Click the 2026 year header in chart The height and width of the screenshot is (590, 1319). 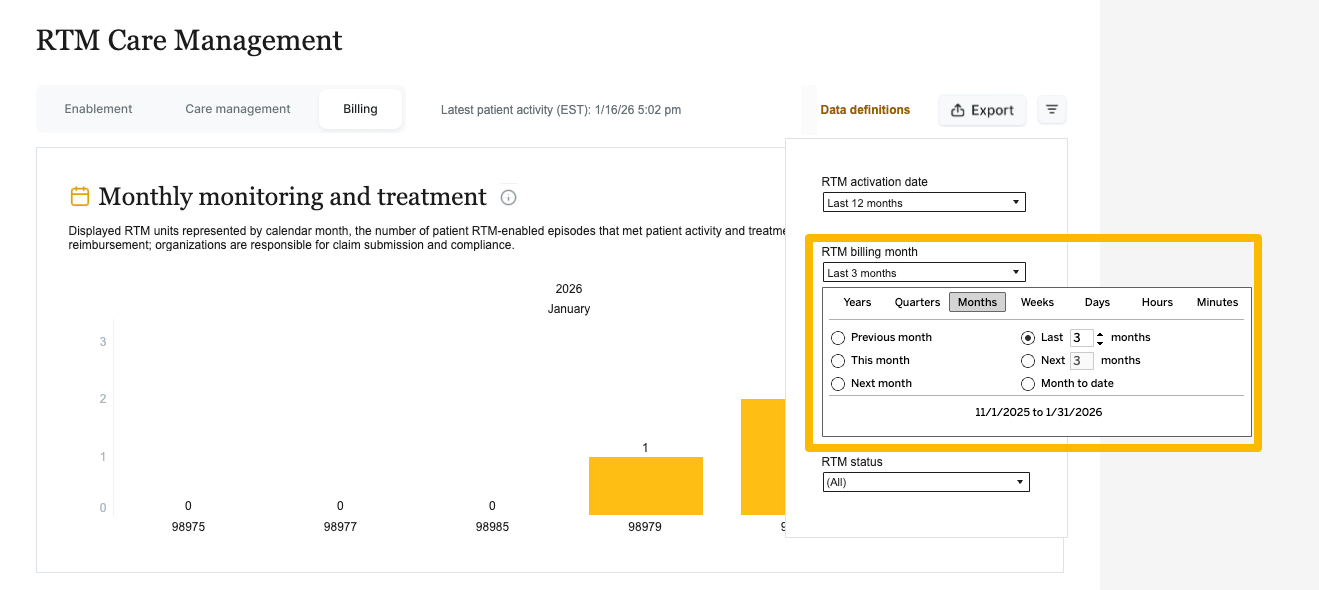(x=569, y=289)
